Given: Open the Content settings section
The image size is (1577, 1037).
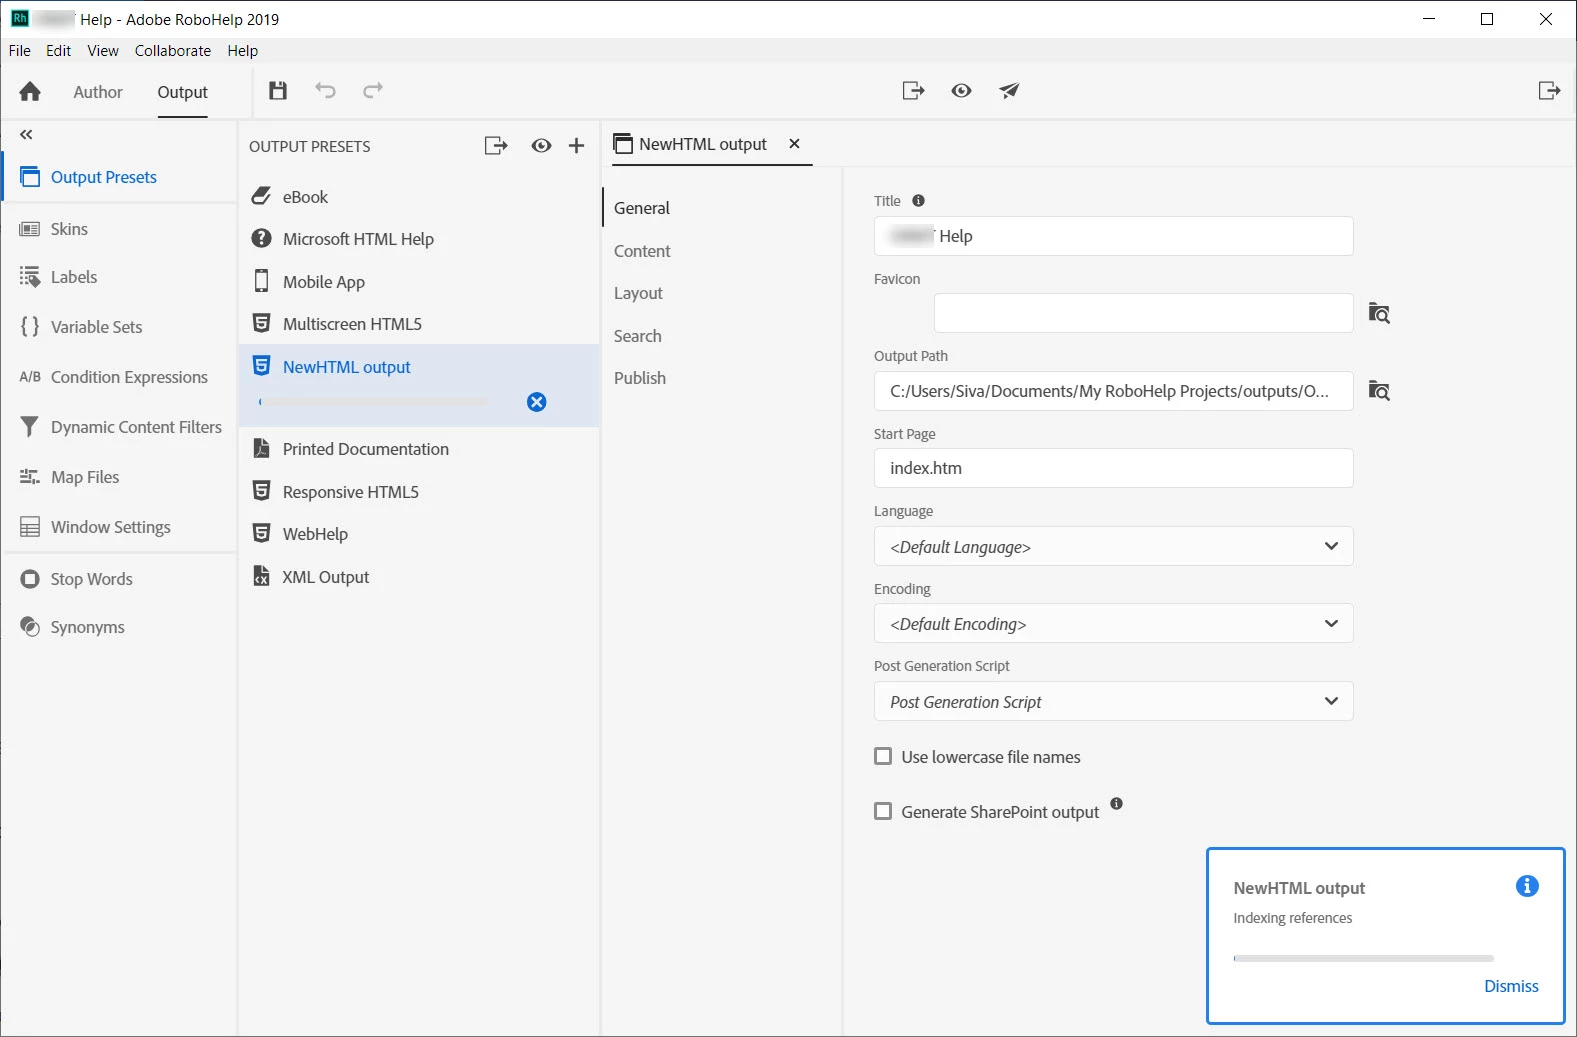Looking at the screenshot, I should [x=642, y=251].
